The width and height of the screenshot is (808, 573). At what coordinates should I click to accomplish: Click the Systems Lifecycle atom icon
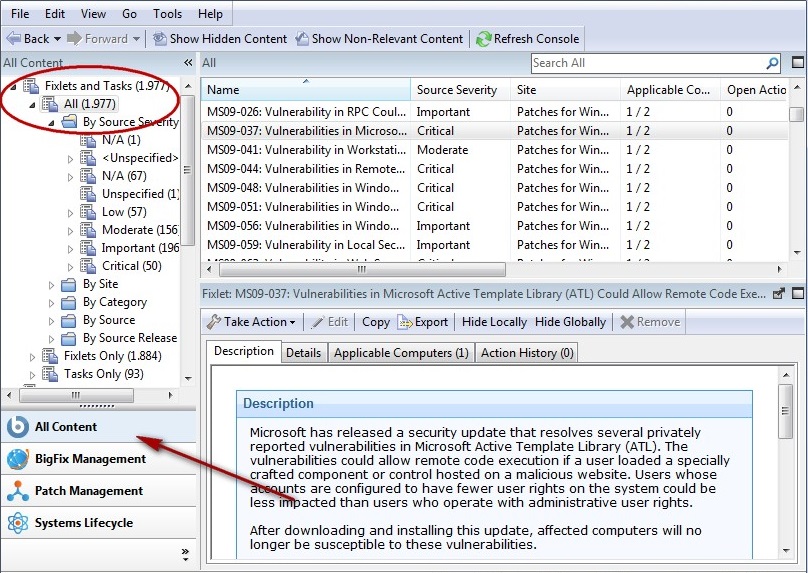[18, 523]
